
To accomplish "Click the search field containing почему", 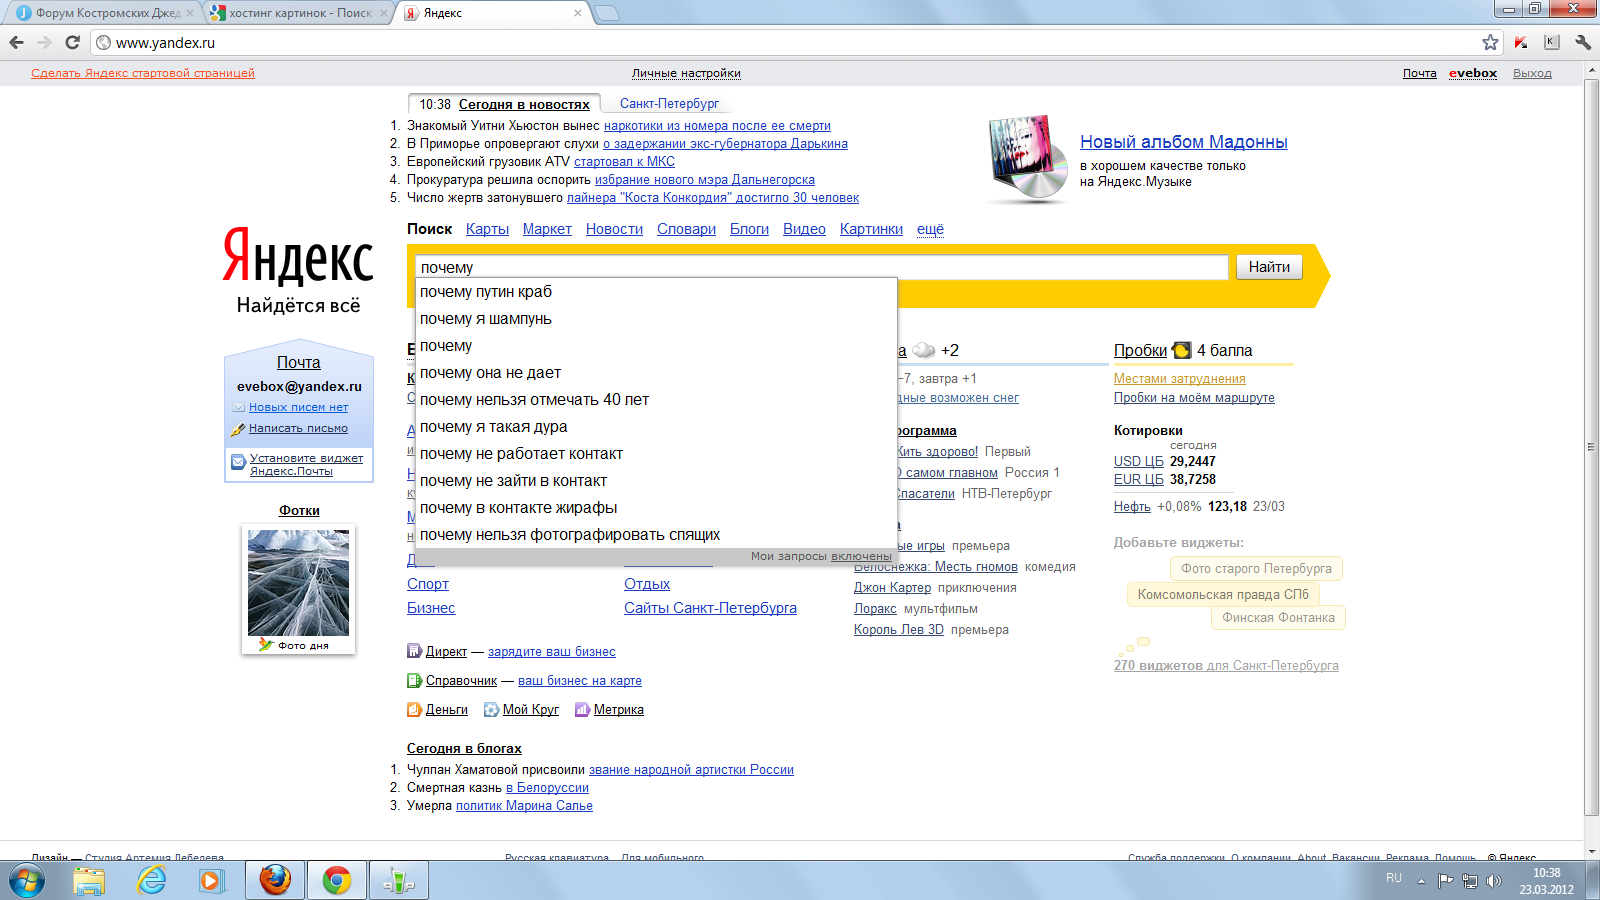I will (x=822, y=267).
